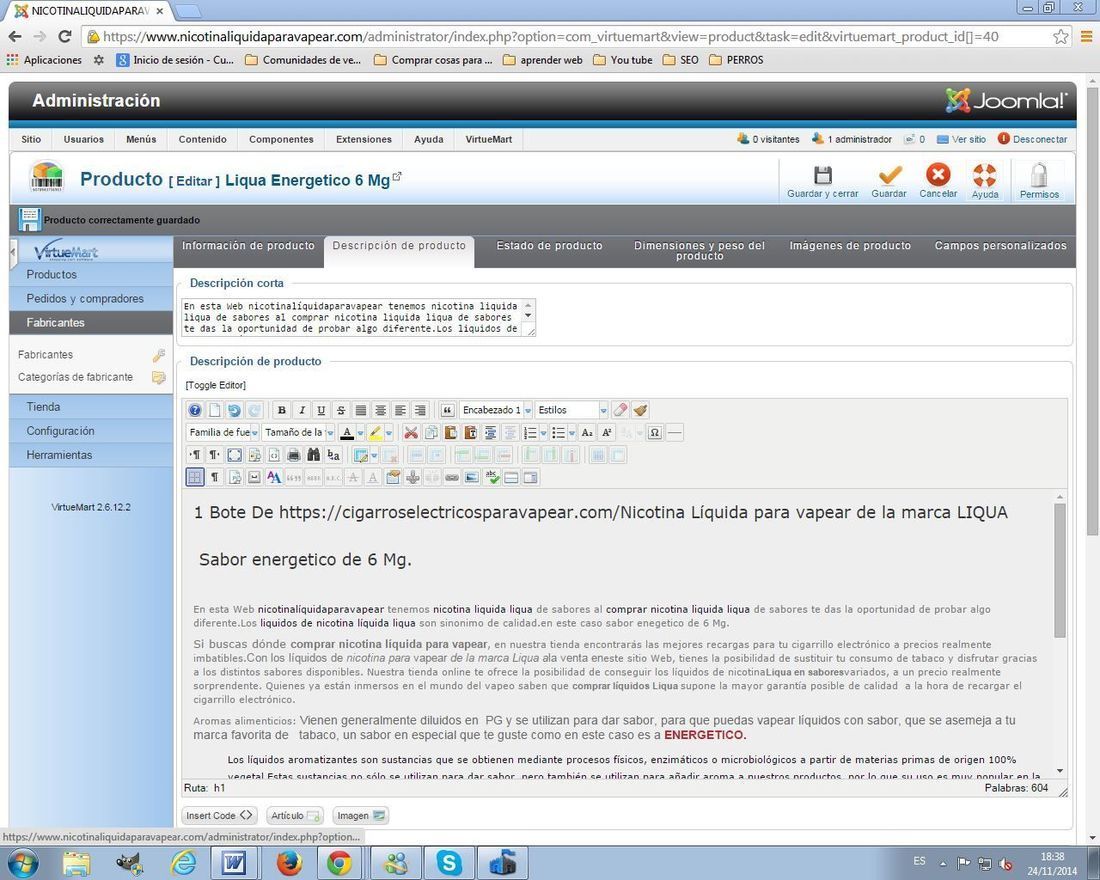Toggle the visual aid grid button

pyautogui.click(x=195, y=478)
